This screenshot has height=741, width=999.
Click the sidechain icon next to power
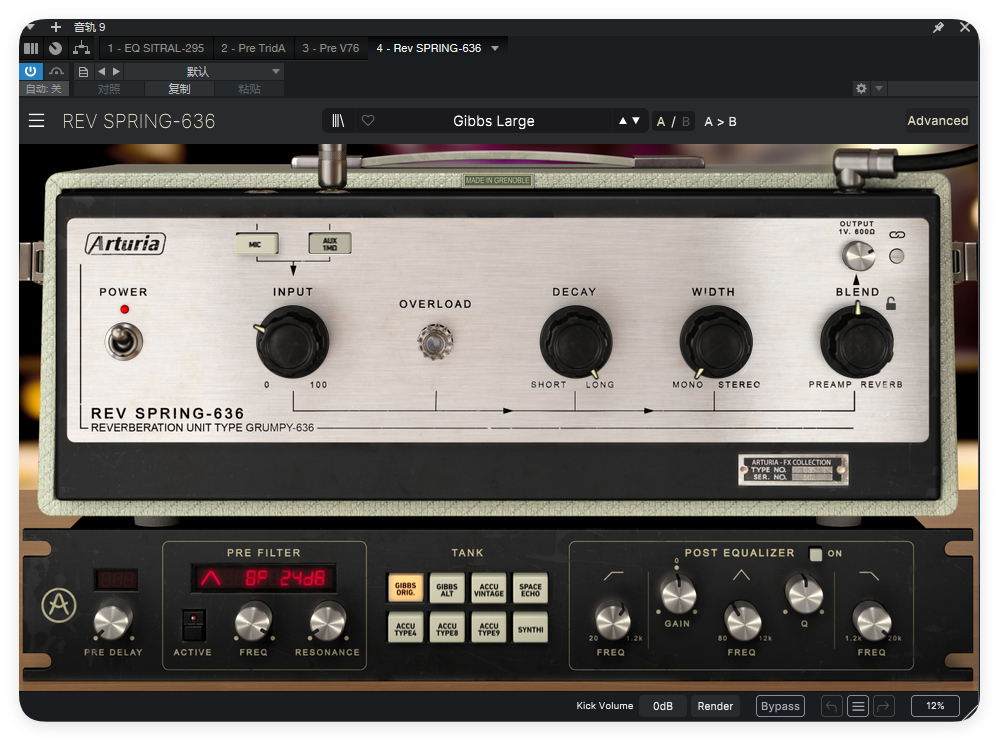click(x=57, y=71)
